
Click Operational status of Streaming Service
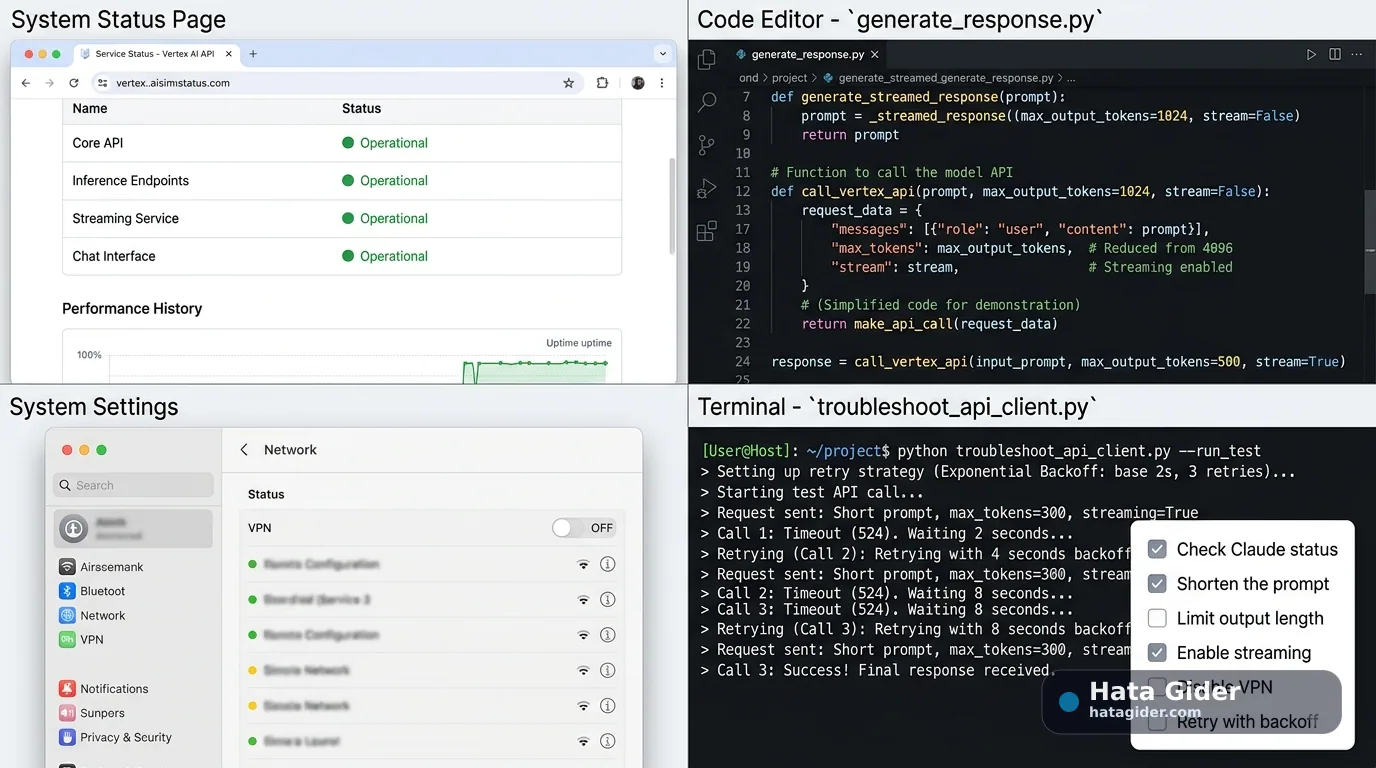(394, 218)
